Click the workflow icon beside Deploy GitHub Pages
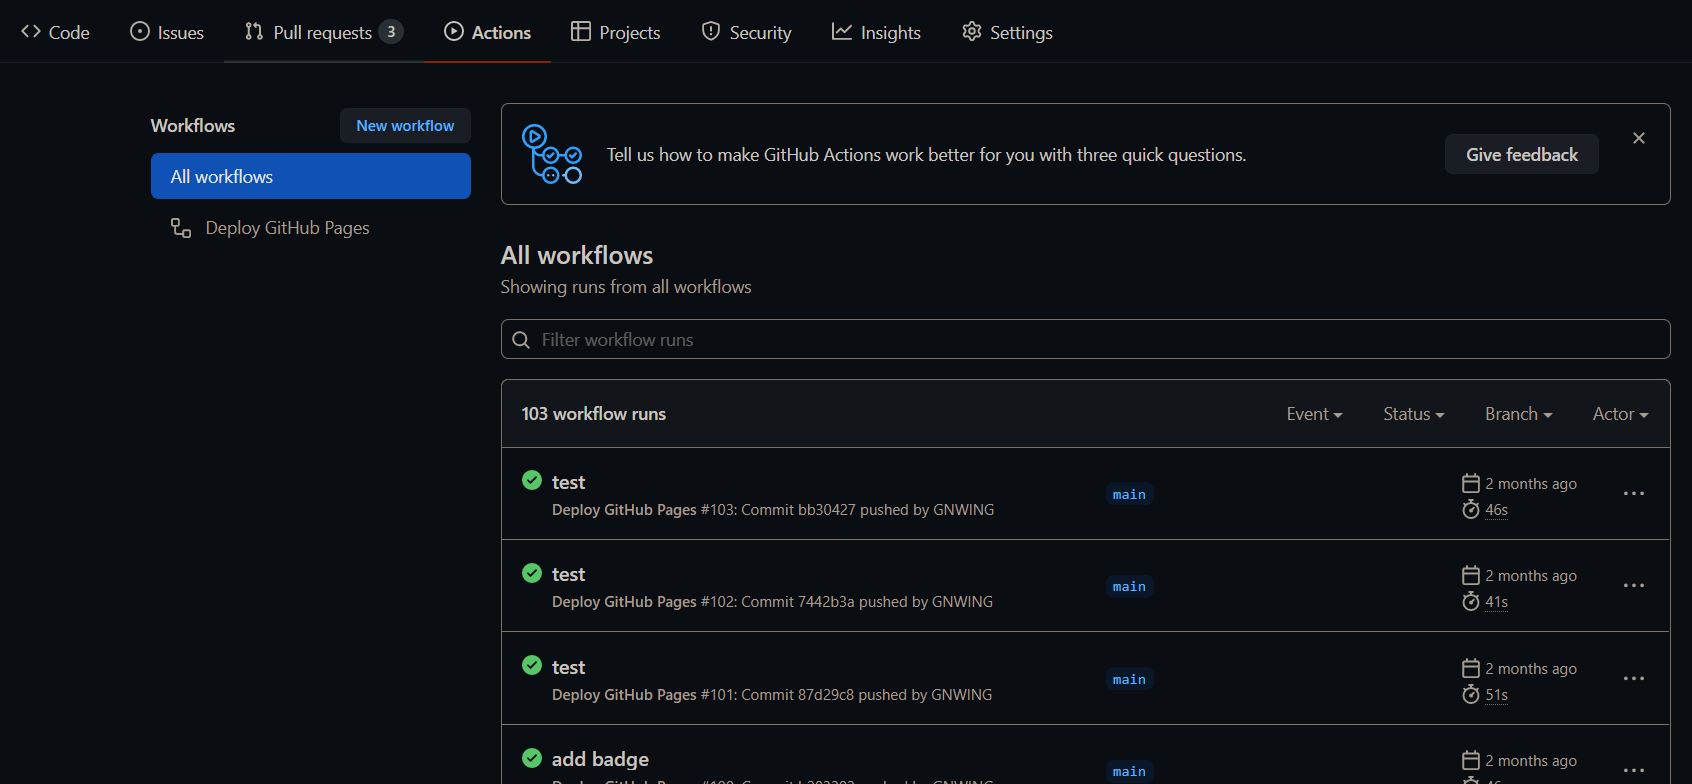This screenshot has width=1692, height=784. click(x=181, y=228)
